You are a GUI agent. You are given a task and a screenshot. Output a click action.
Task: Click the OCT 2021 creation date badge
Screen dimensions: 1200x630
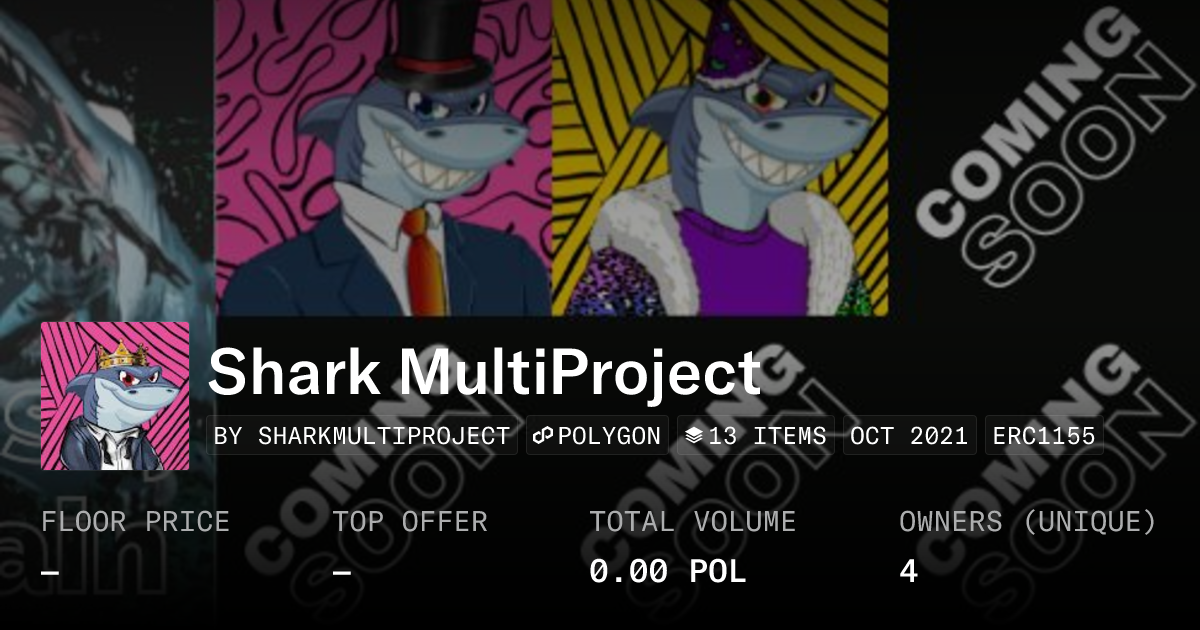point(909,436)
